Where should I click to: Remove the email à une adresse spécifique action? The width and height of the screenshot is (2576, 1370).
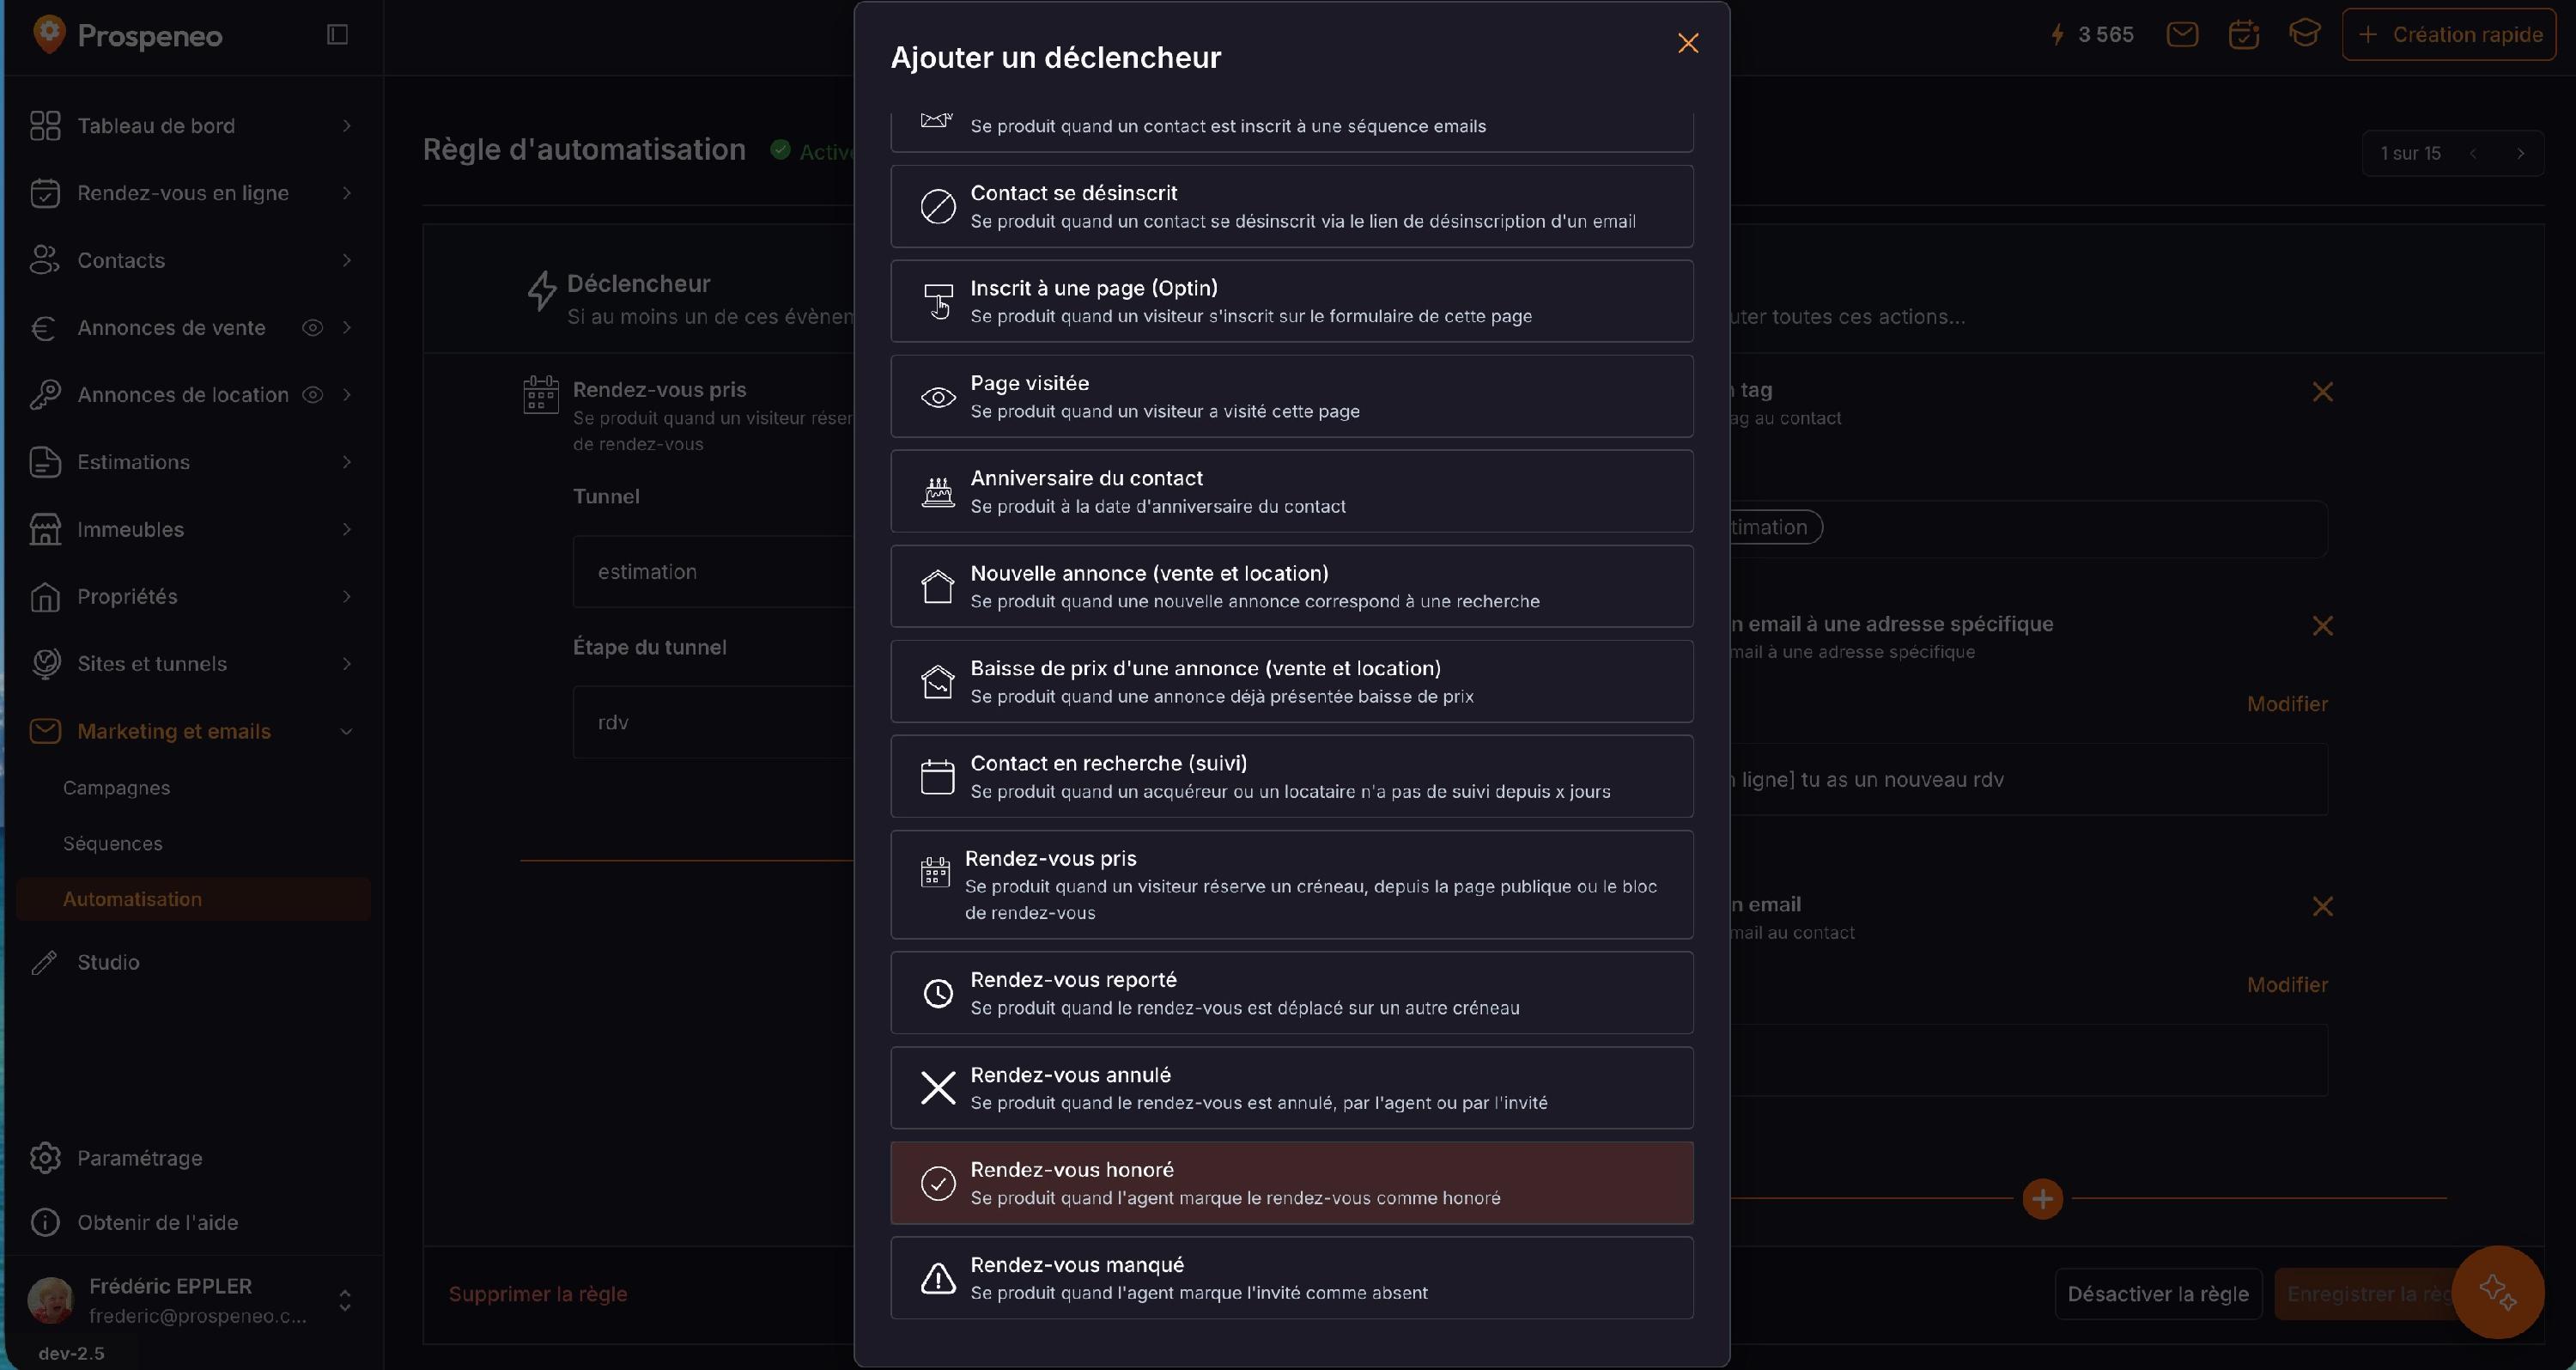coord(2322,626)
